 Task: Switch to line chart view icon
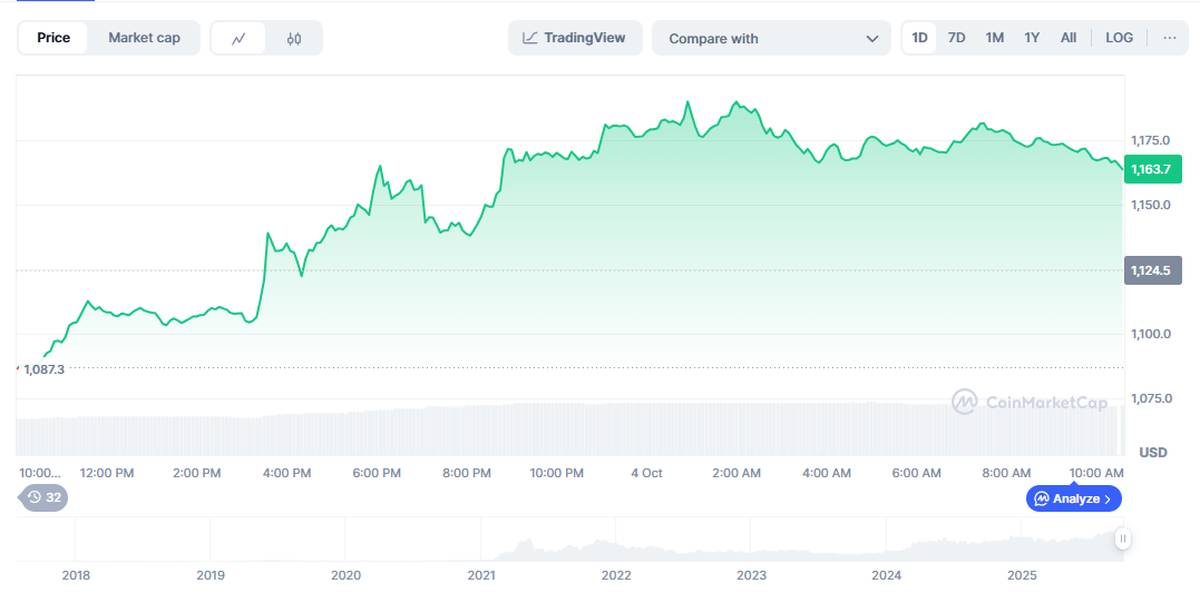[238, 38]
